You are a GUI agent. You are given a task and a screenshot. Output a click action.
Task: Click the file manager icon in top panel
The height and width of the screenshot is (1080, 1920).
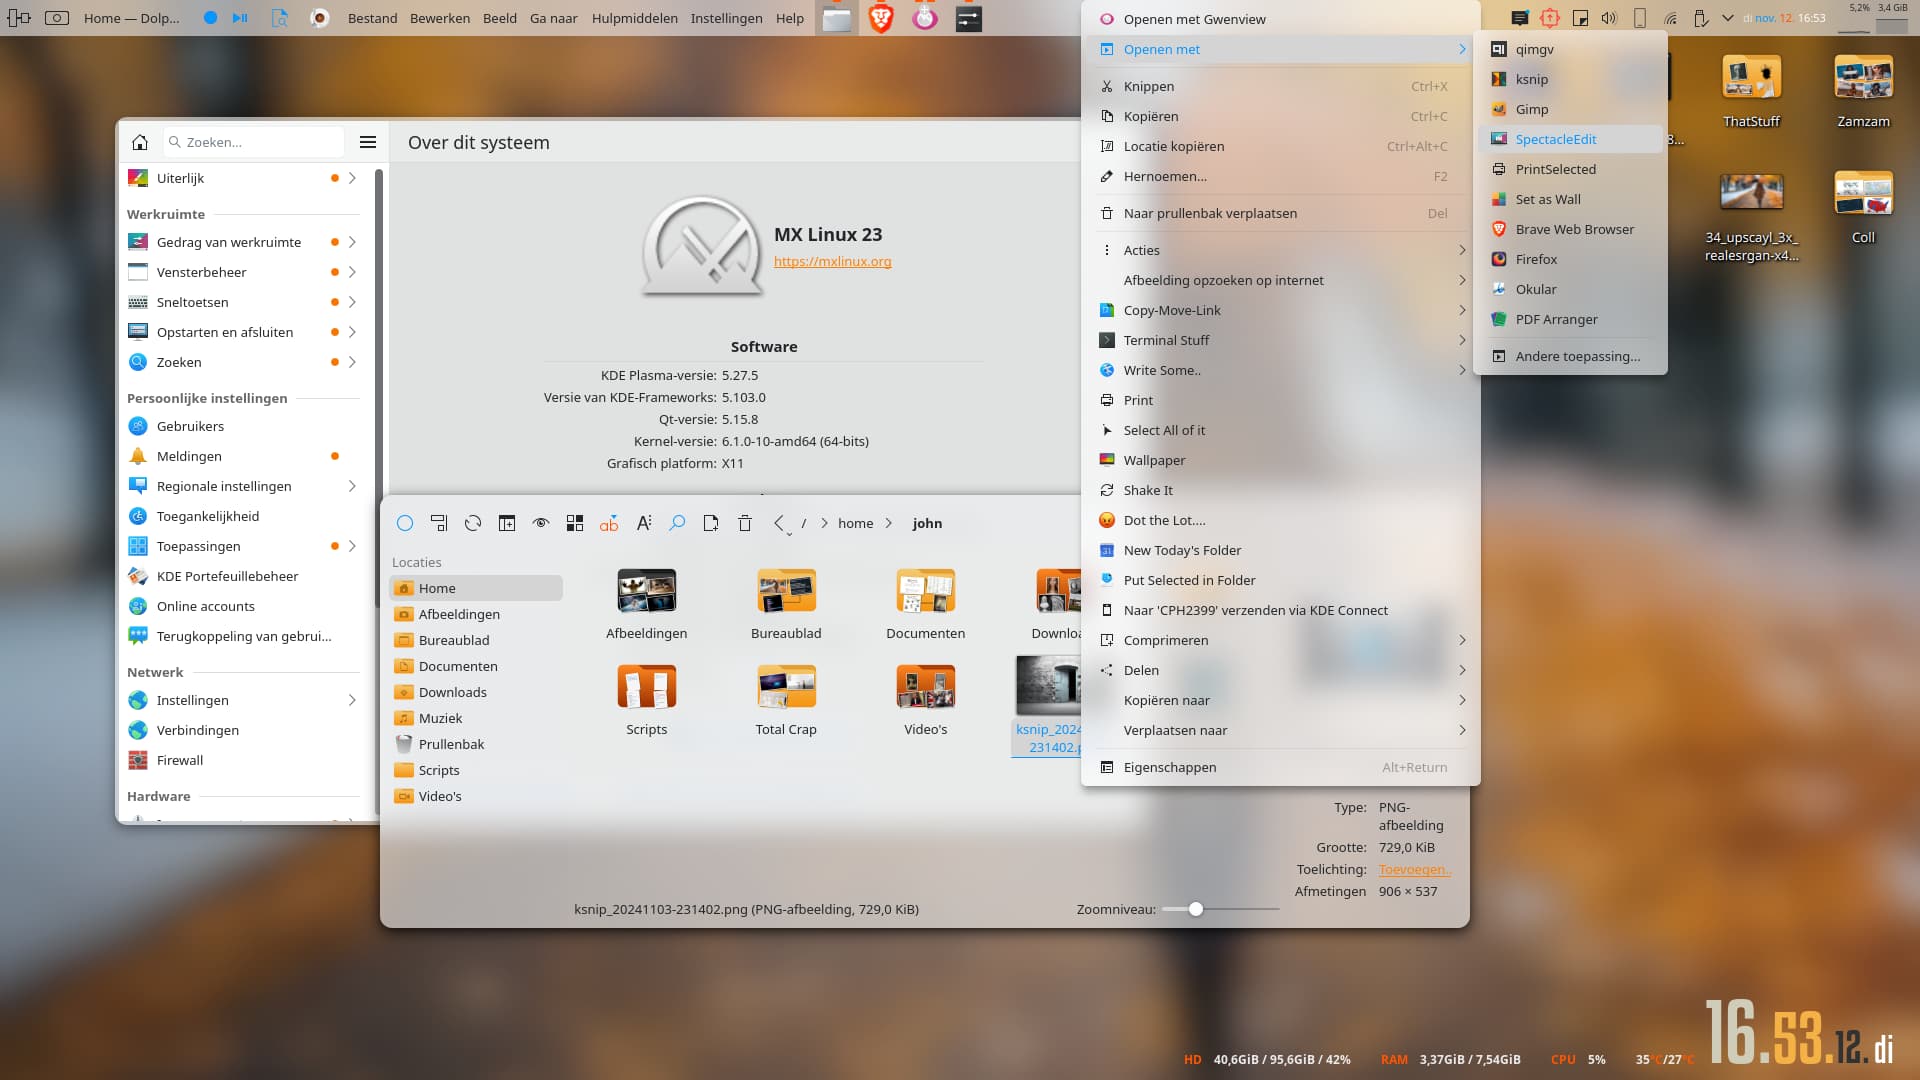click(837, 18)
